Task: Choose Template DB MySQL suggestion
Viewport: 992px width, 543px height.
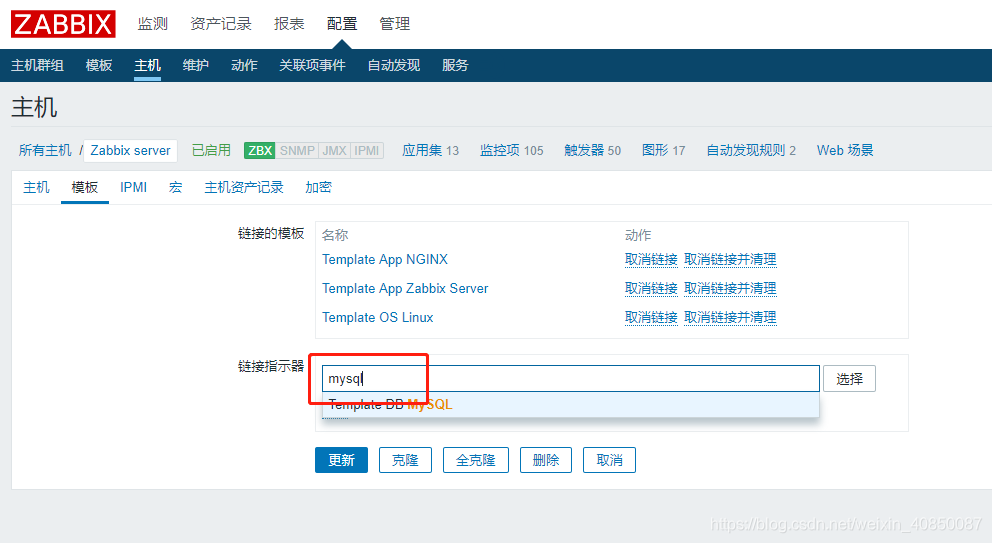Action: 571,405
